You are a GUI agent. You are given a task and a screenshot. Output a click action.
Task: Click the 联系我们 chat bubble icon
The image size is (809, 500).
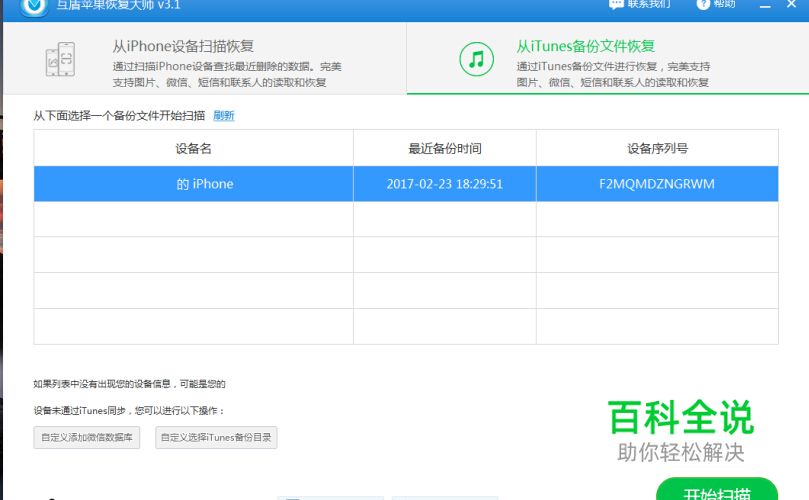point(616,4)
